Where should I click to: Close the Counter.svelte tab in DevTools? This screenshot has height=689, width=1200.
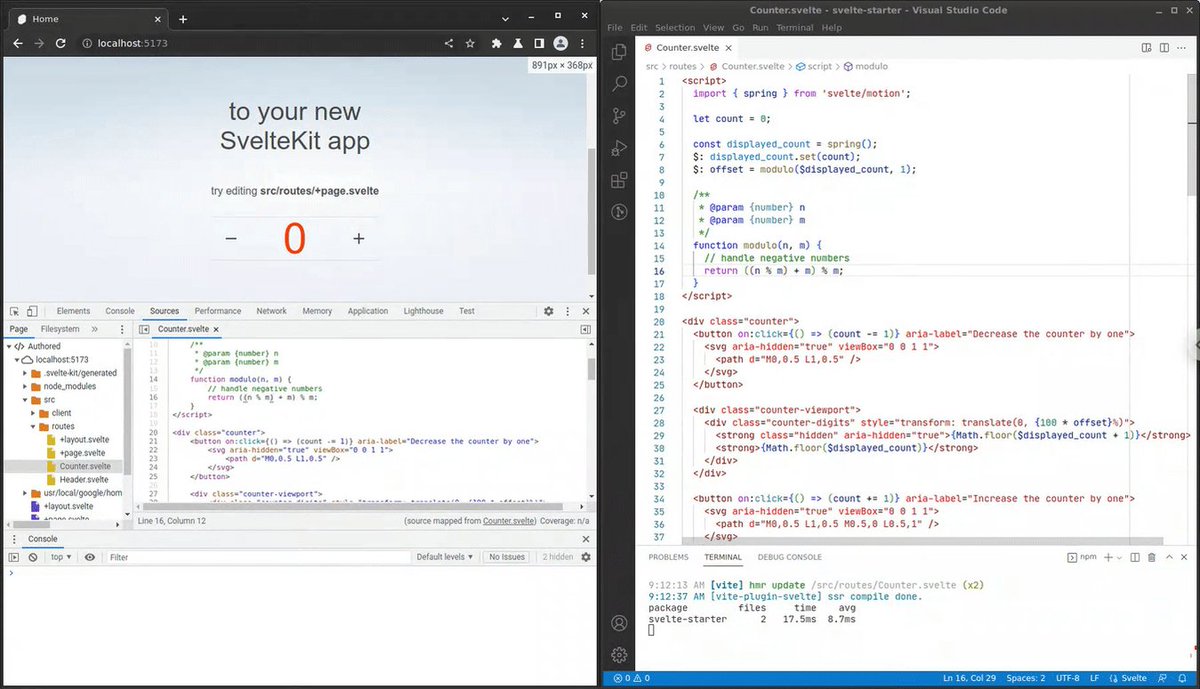click(215, 329)
